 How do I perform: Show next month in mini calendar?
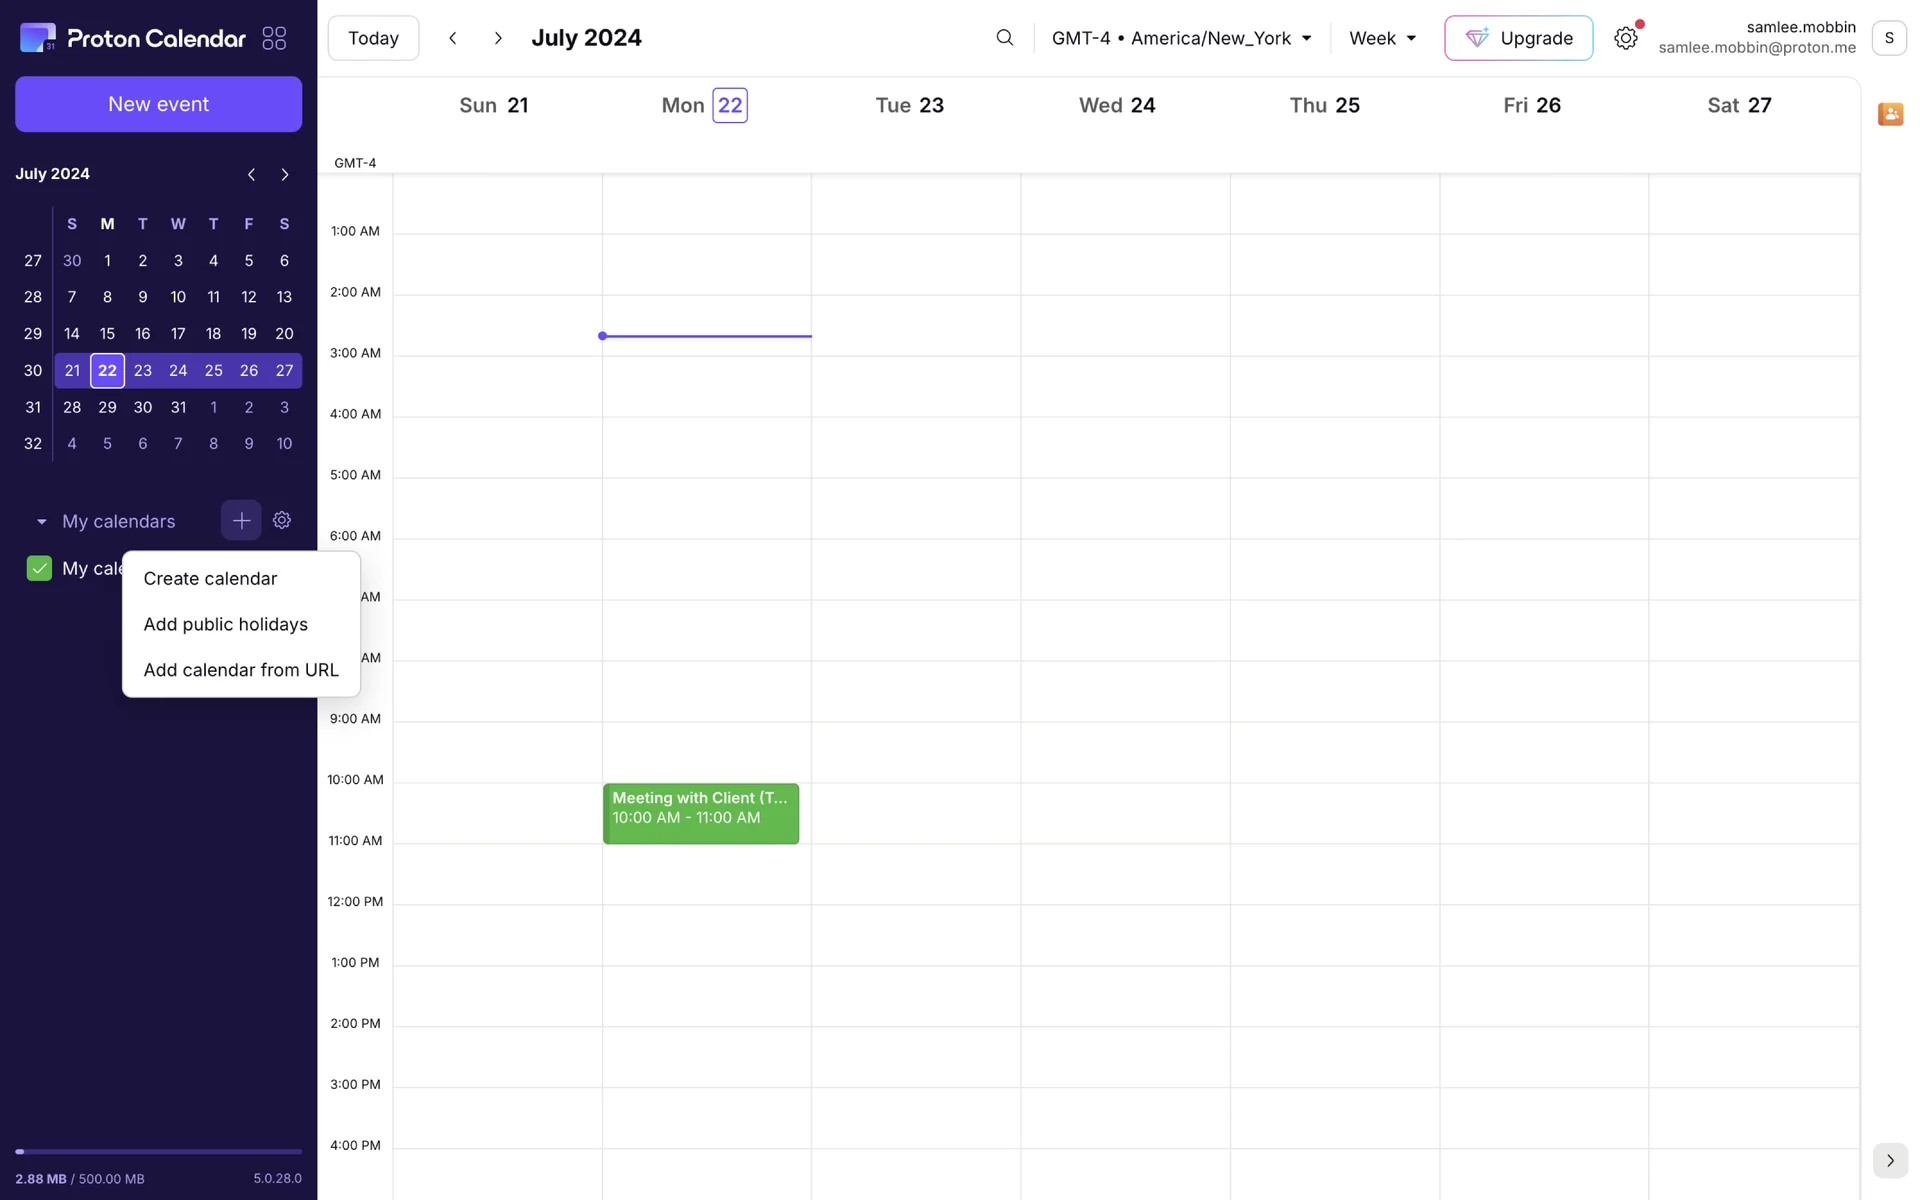(x=285, y=174)
